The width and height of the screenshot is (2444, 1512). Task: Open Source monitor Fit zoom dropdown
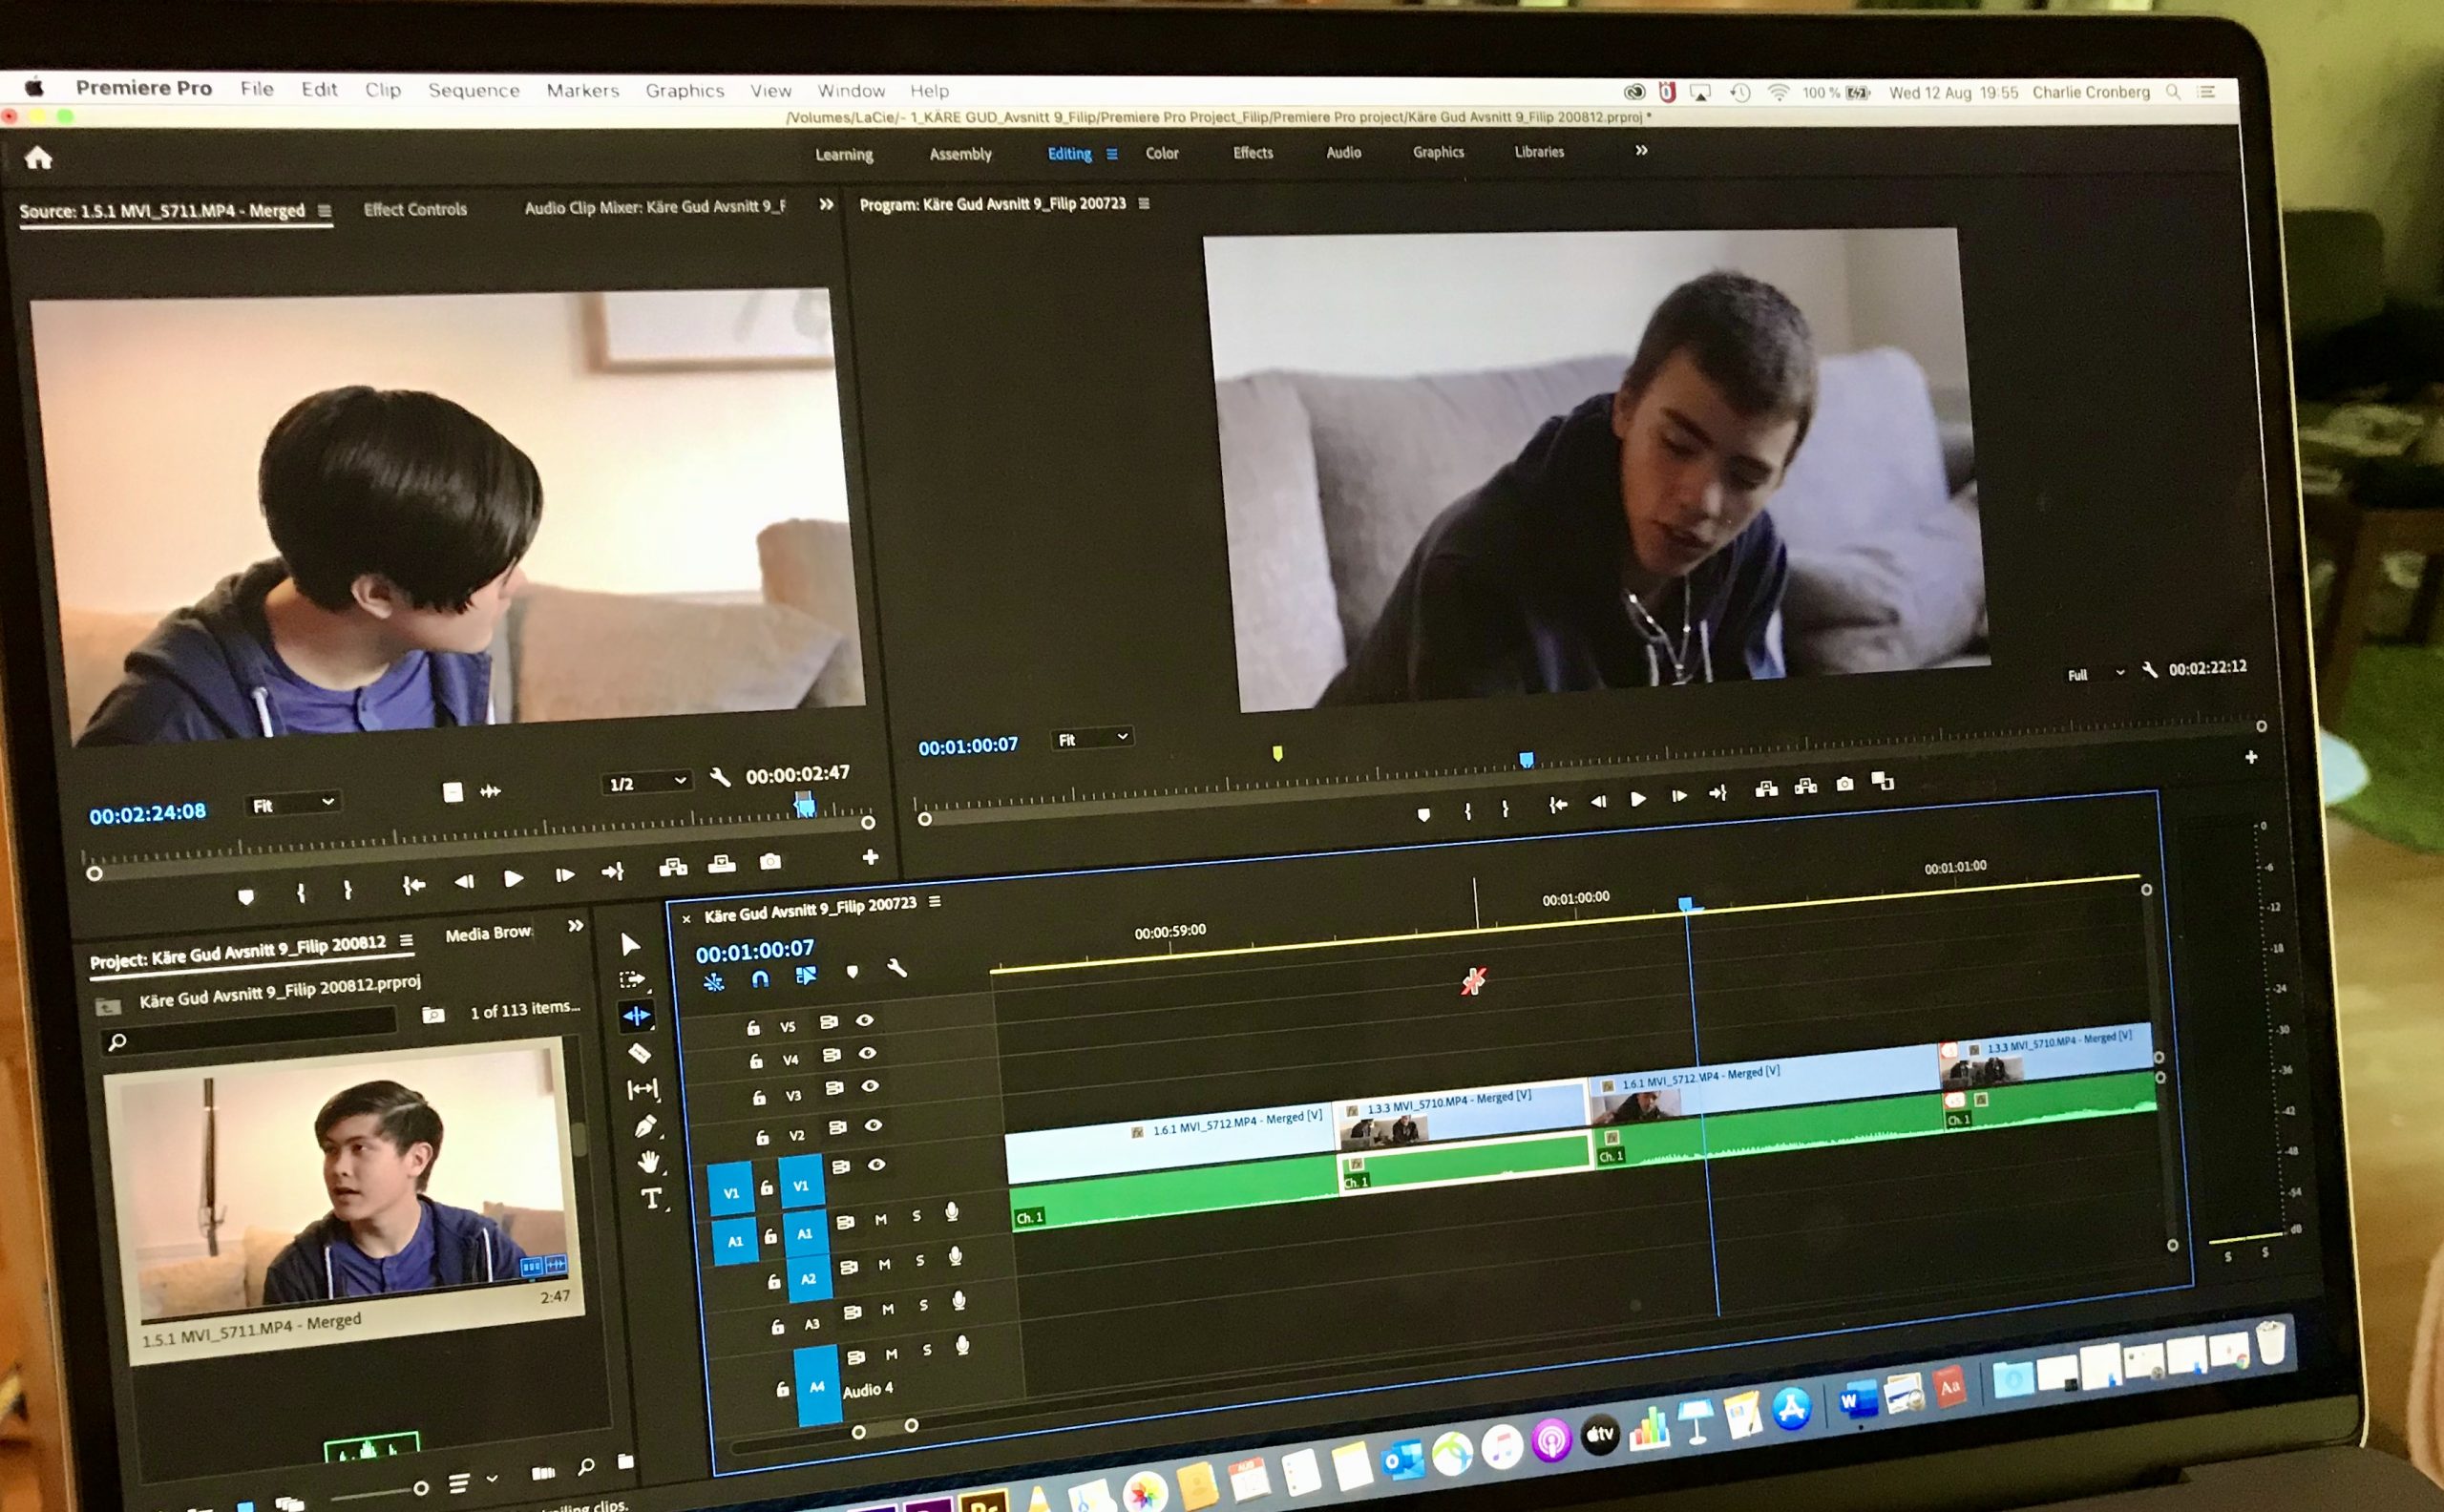click(292, 803)
